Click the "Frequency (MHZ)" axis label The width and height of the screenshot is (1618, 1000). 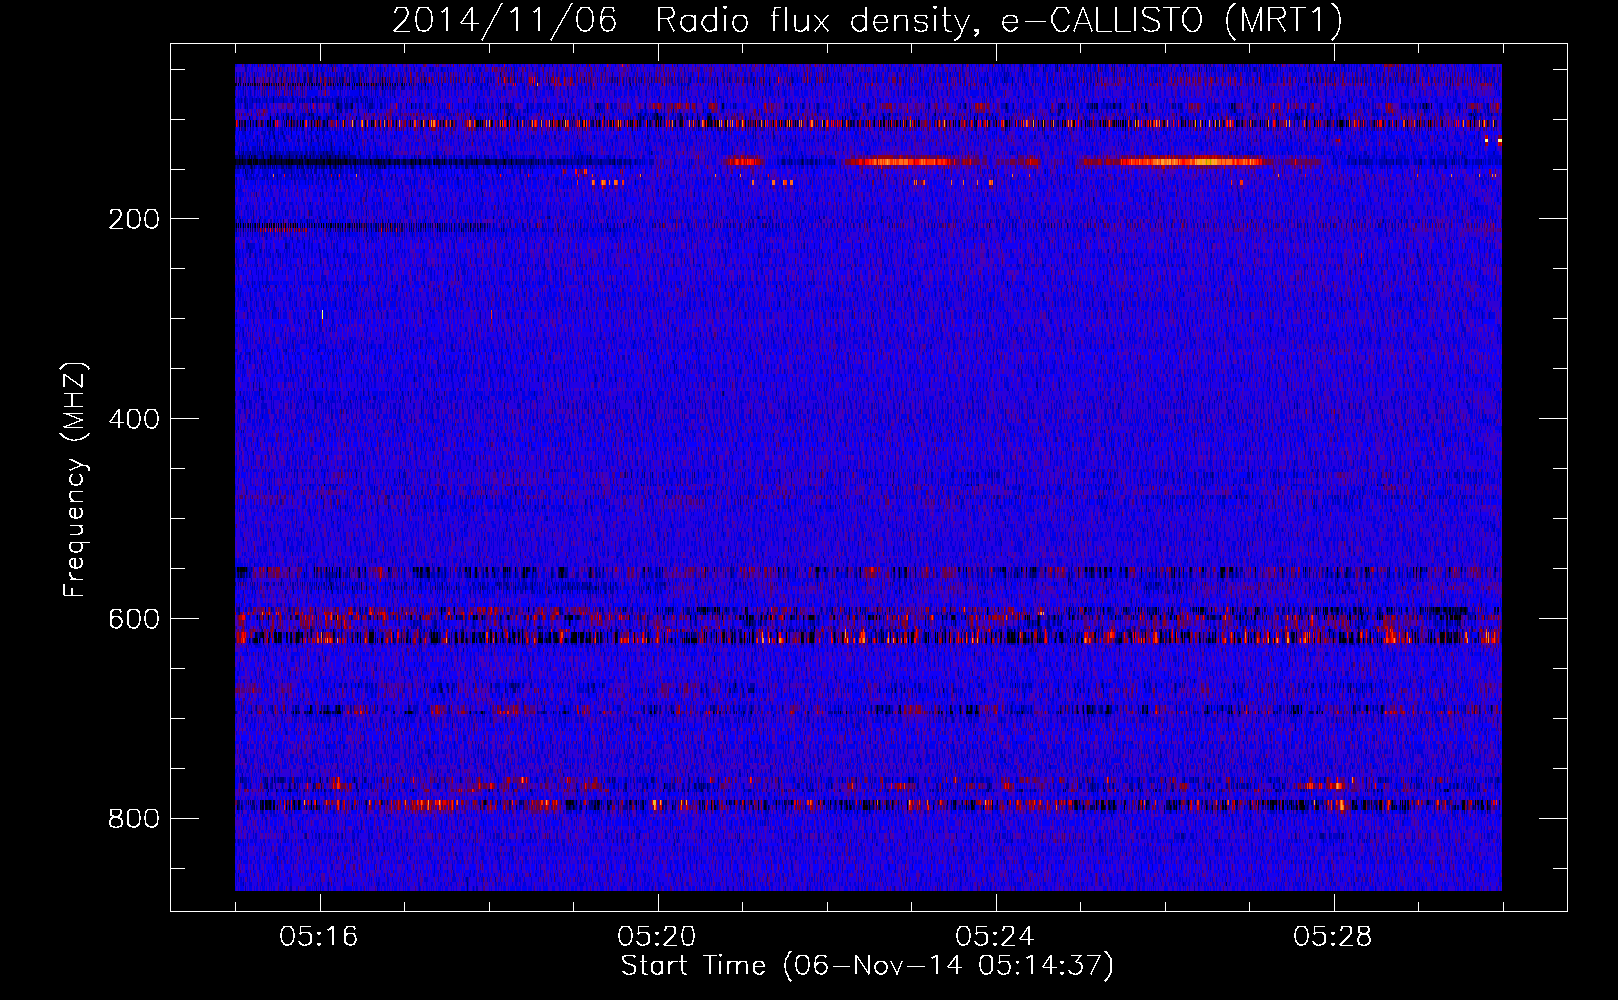(x=74, y=480)
